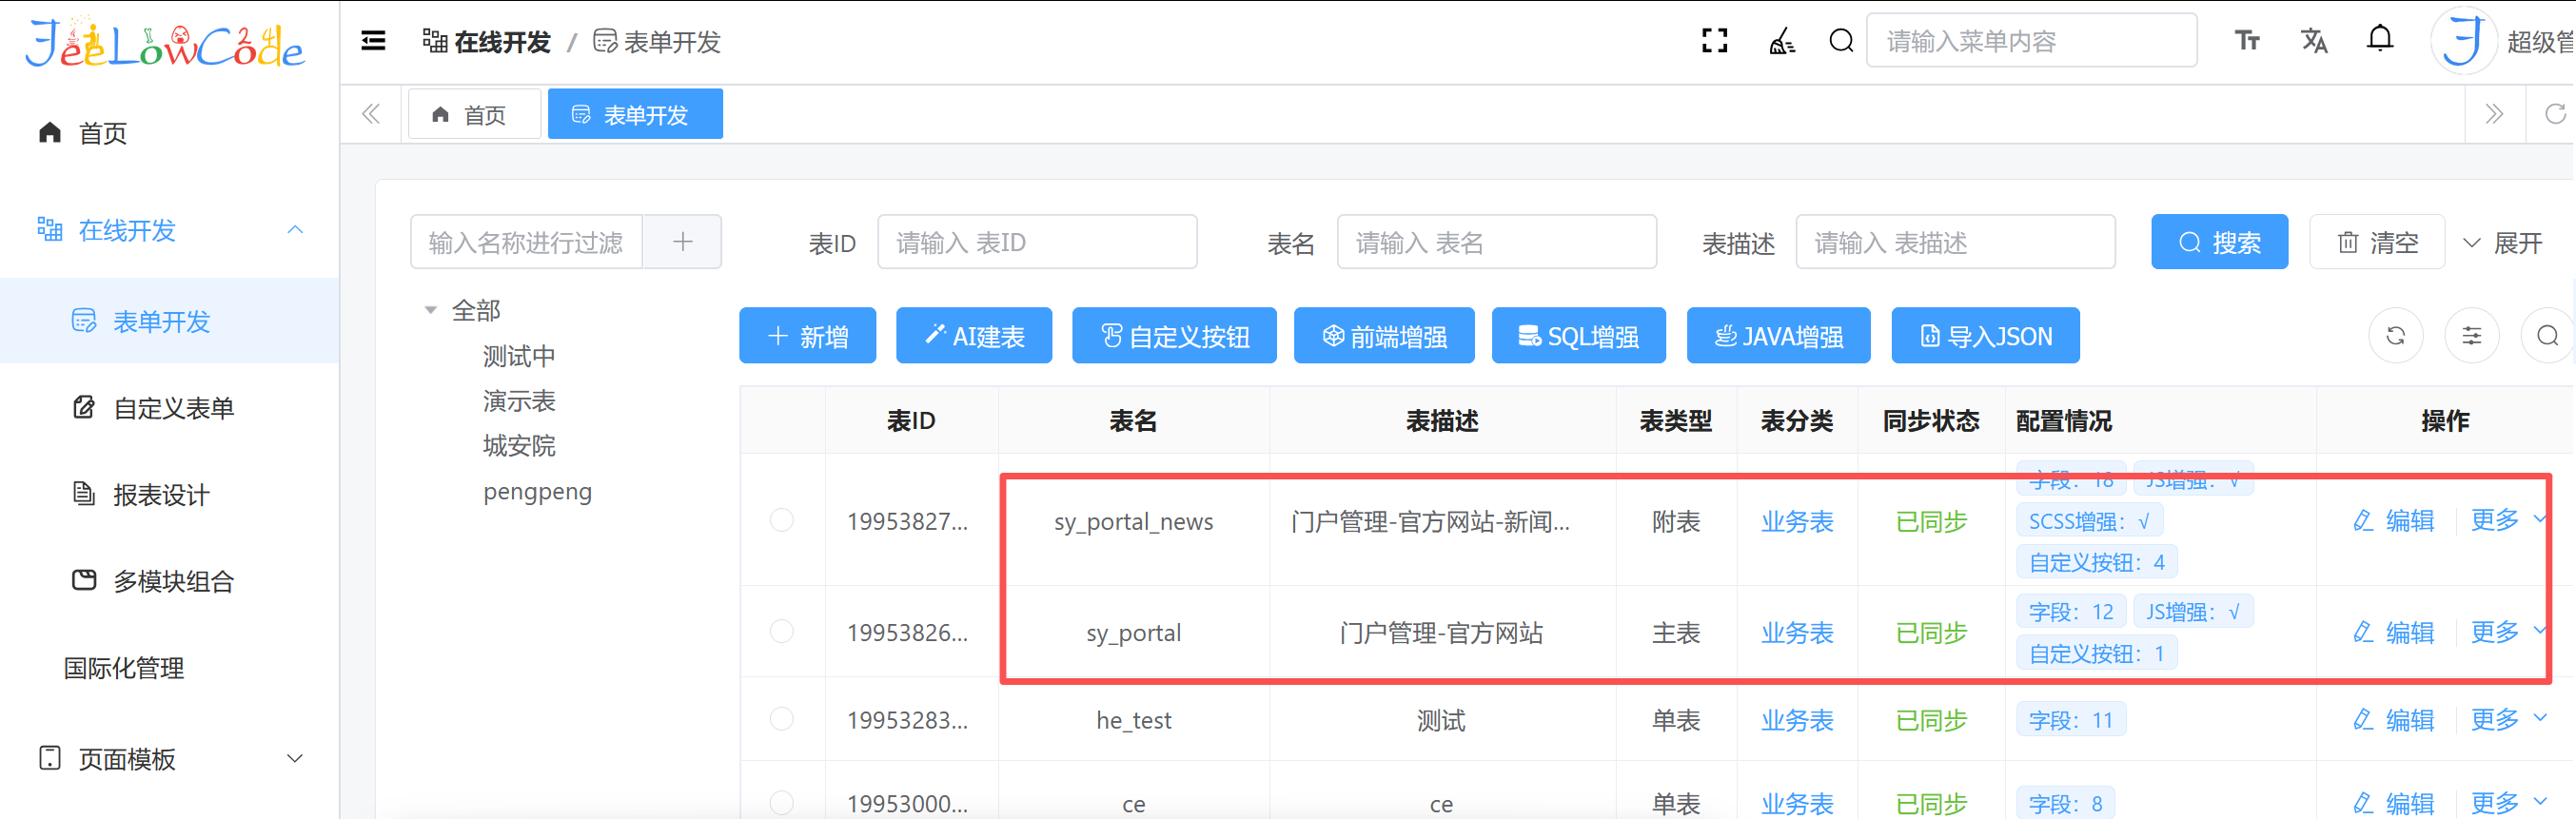Switch to the 首页 tab
The image size is (2576, 819).
pyautogui.click(x=474, y=115)
